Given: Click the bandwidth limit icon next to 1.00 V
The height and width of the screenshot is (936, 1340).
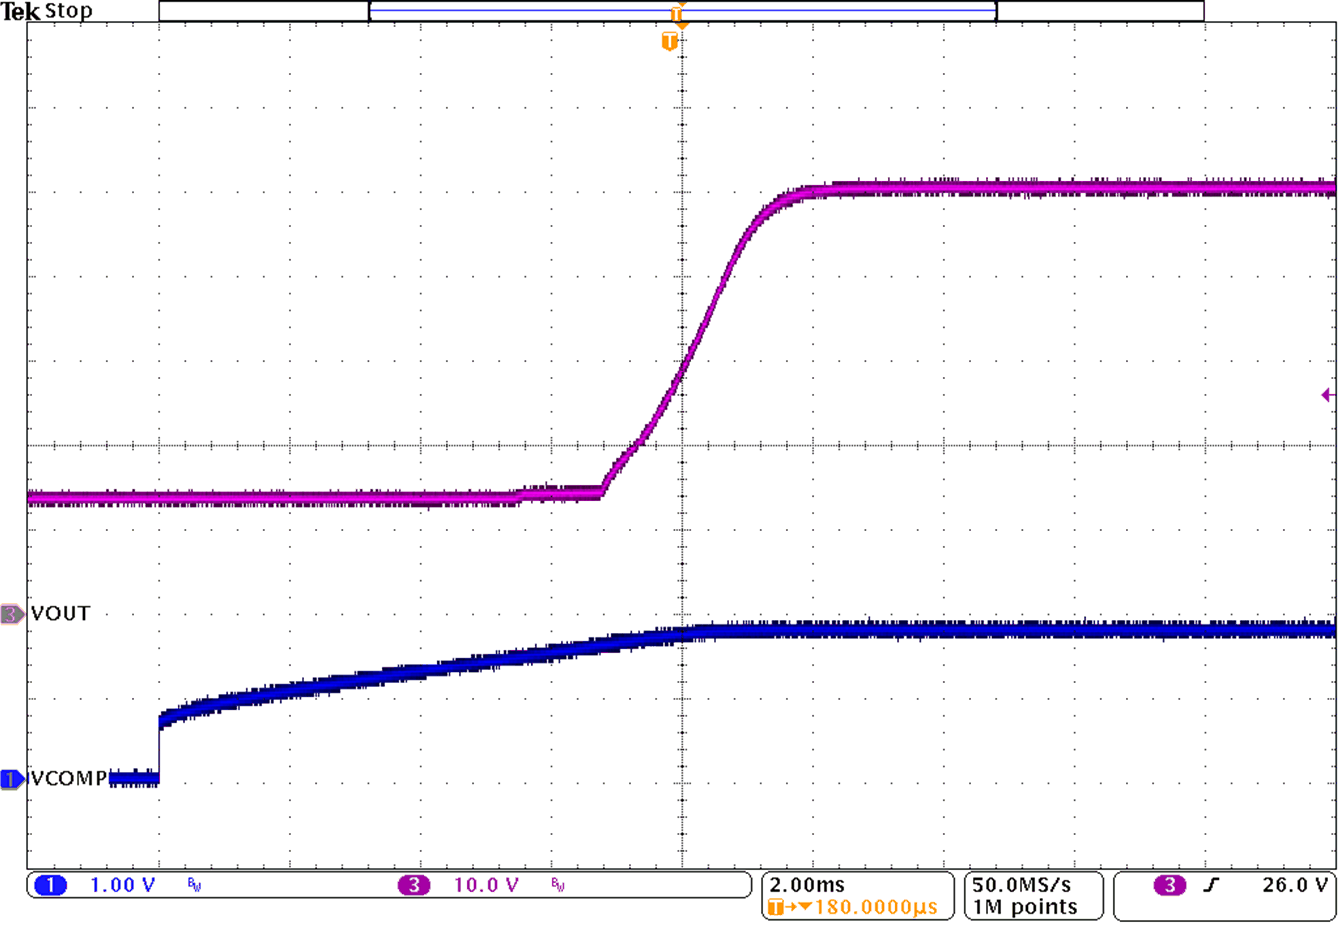Looking at the screenshot, I should click(194, 885).
